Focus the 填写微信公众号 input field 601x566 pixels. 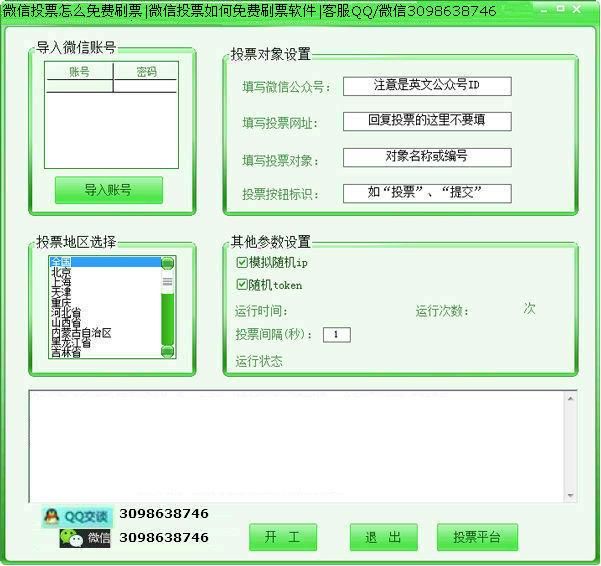[x=427, y=86]
